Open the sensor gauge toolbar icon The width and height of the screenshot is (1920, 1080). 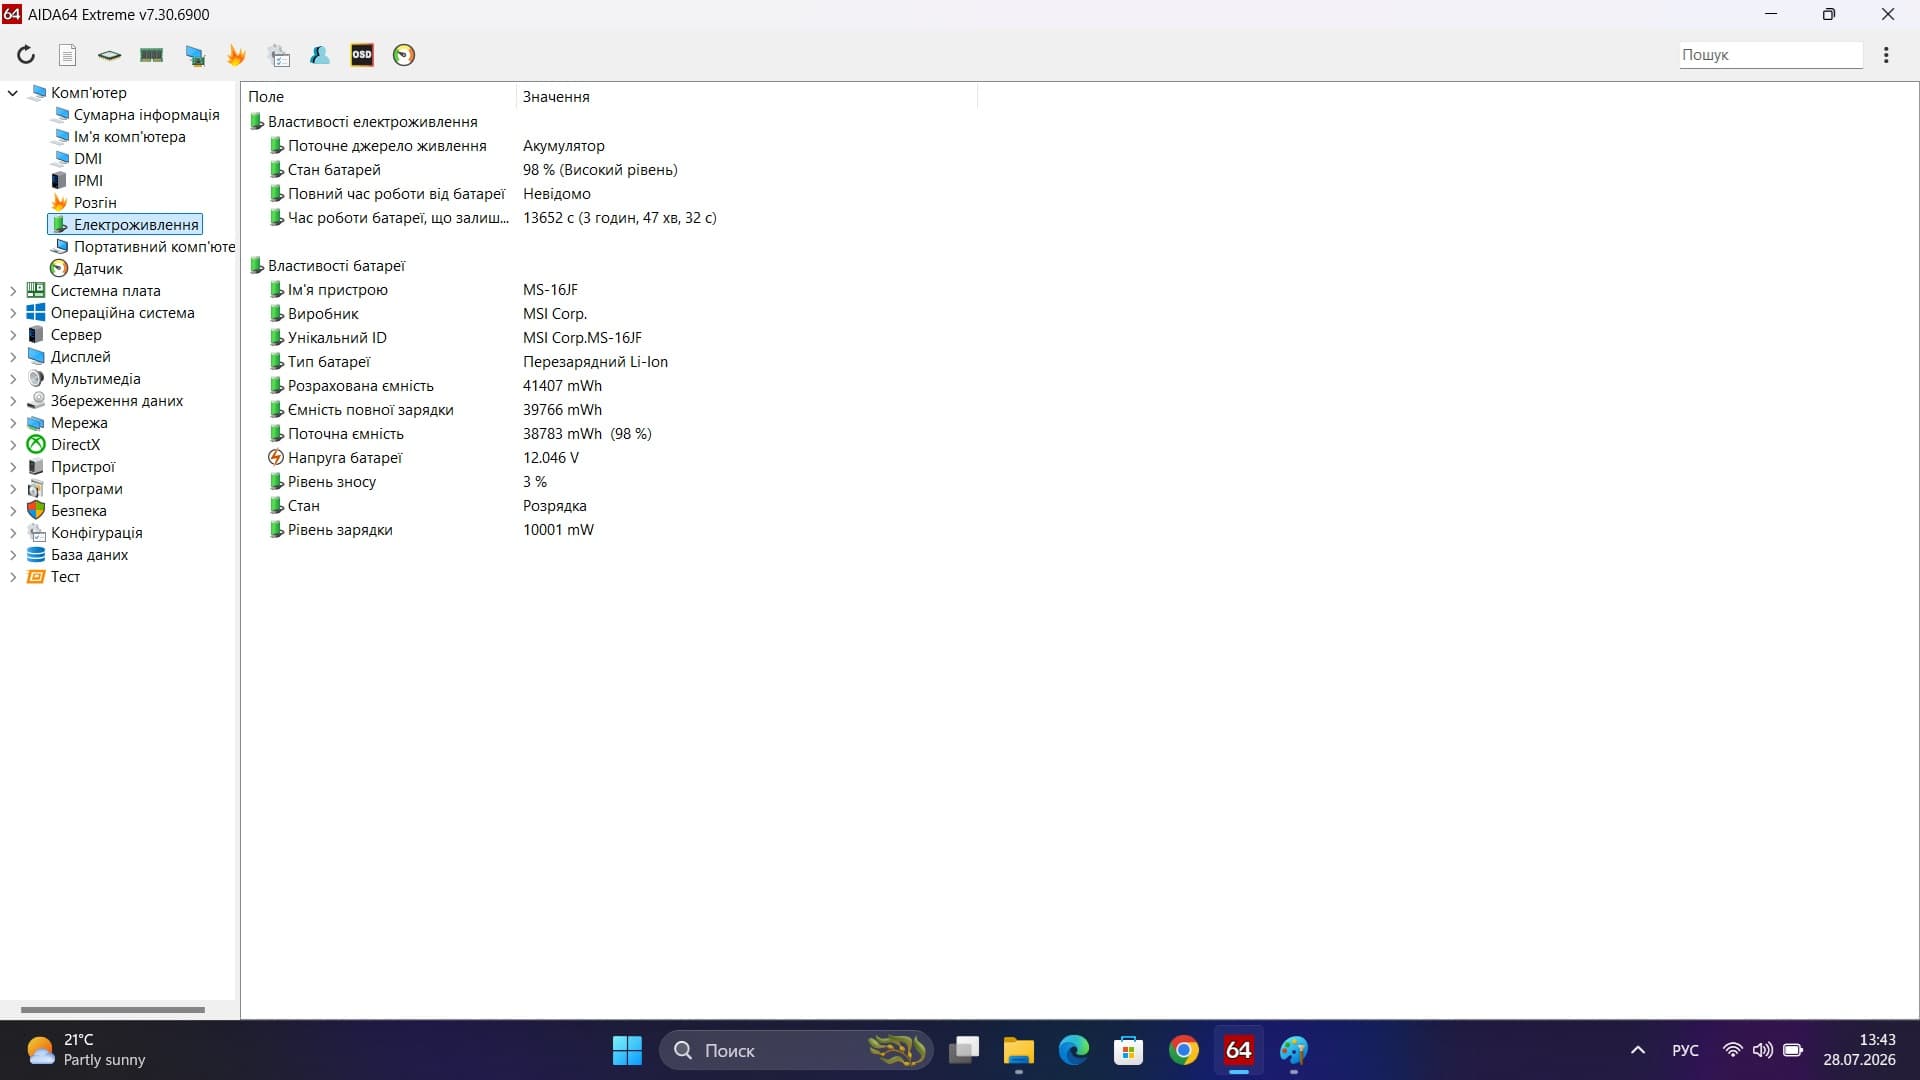[x=404, y=55]
